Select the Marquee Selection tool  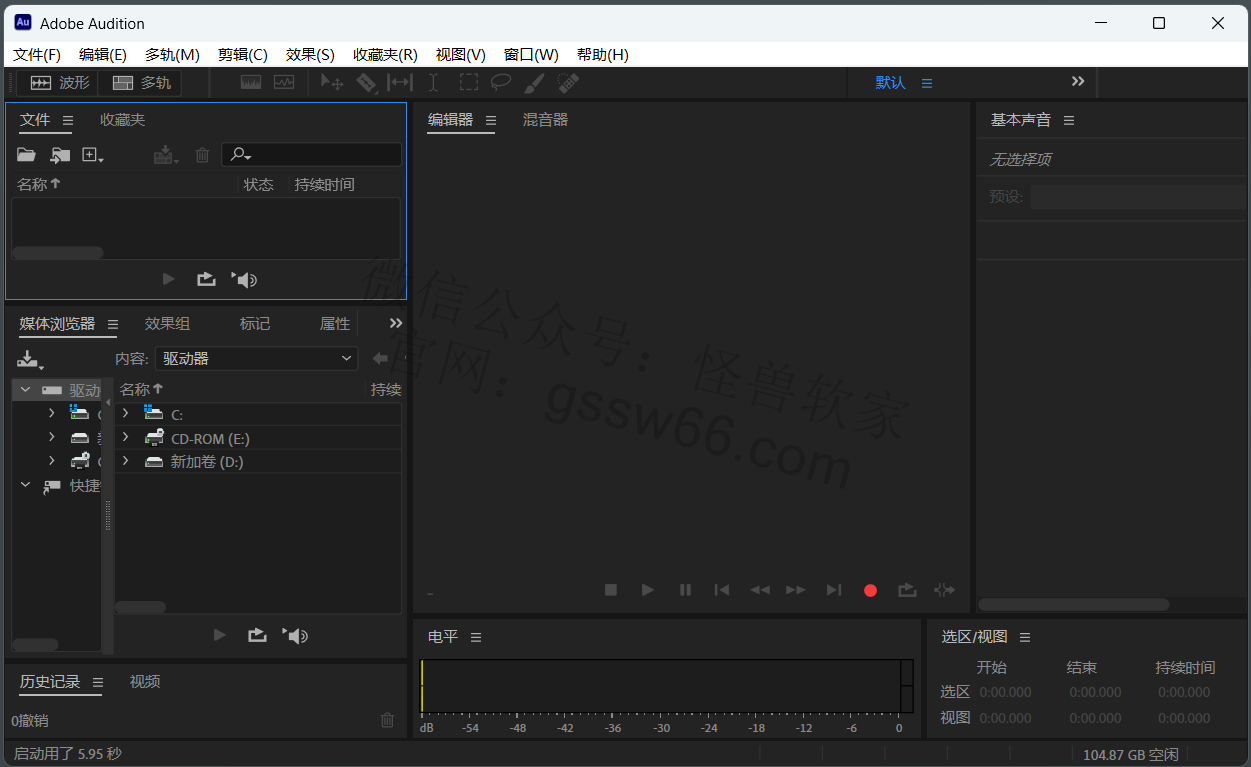[468, 83]
